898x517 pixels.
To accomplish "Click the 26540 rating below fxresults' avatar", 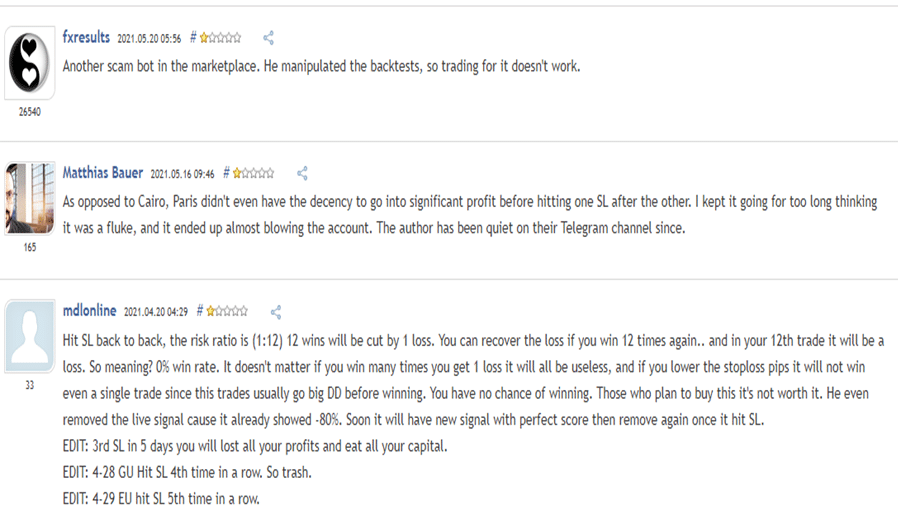I will [30, 112].
